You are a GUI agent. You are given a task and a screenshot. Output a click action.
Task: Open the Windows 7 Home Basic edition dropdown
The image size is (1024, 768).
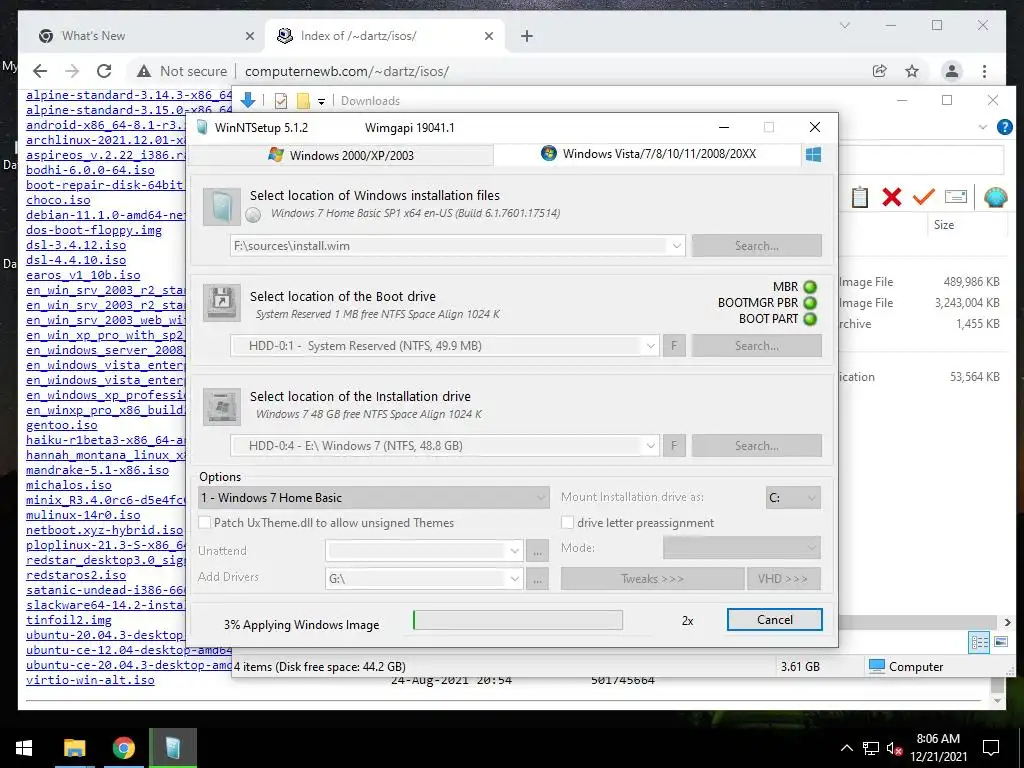[x=373, y=498]
